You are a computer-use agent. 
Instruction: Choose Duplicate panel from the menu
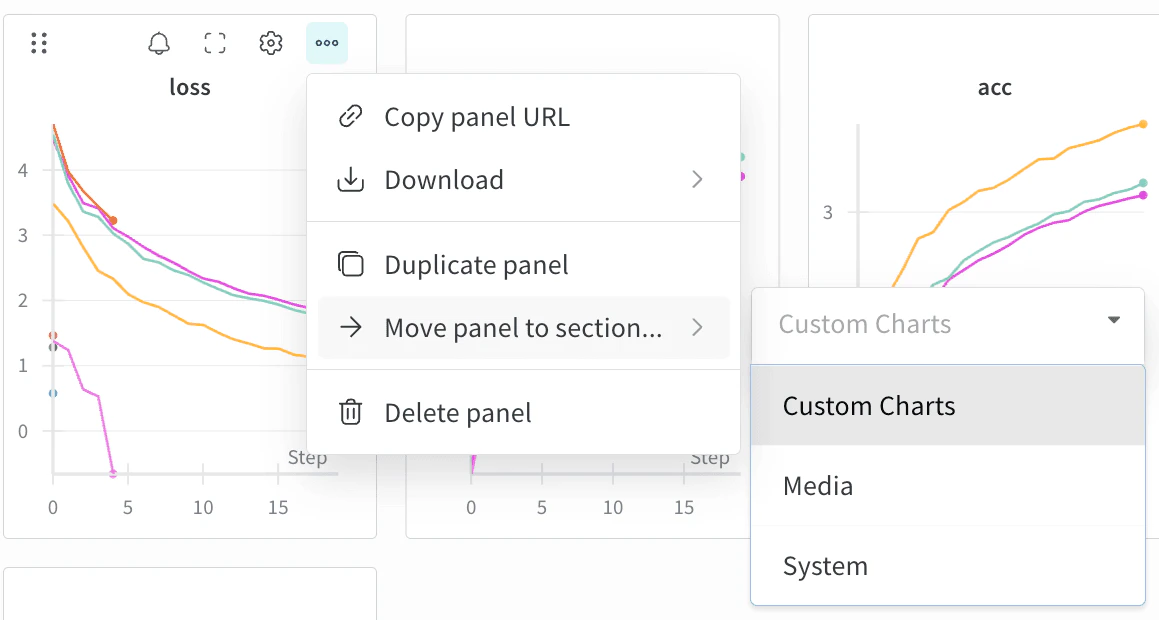click(476, 264)
